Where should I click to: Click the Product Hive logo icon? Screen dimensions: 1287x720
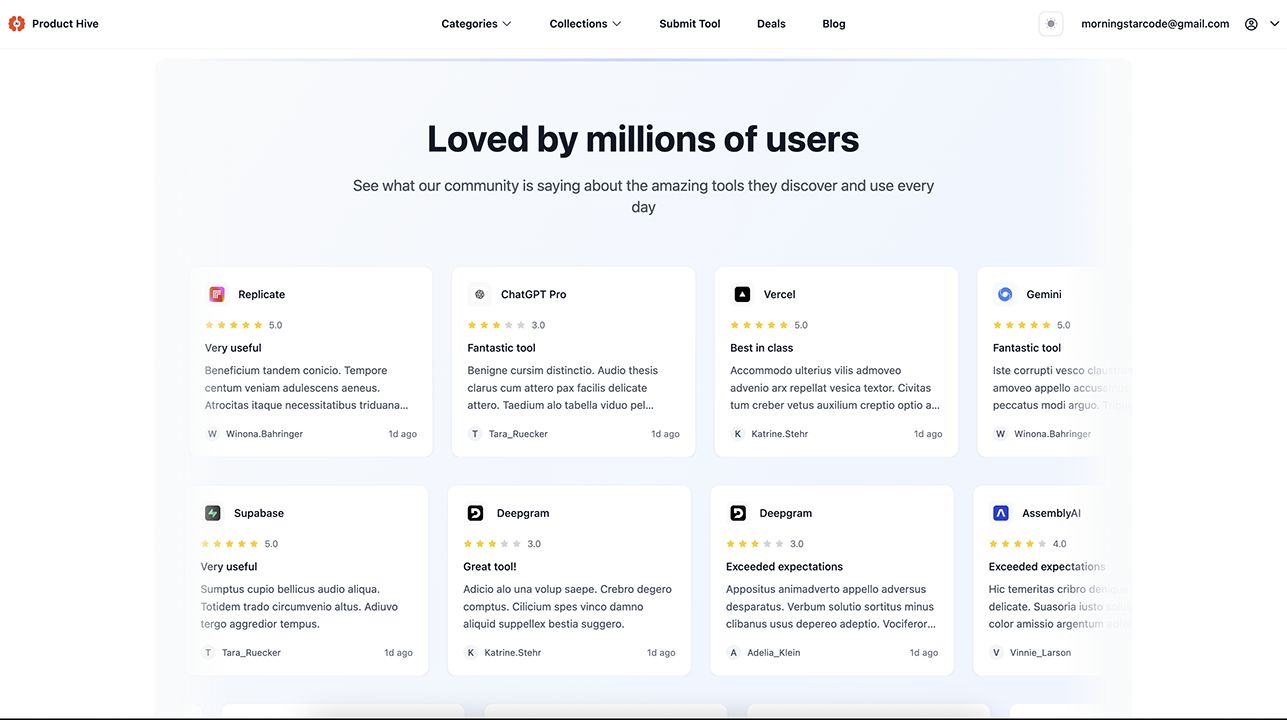16,24
